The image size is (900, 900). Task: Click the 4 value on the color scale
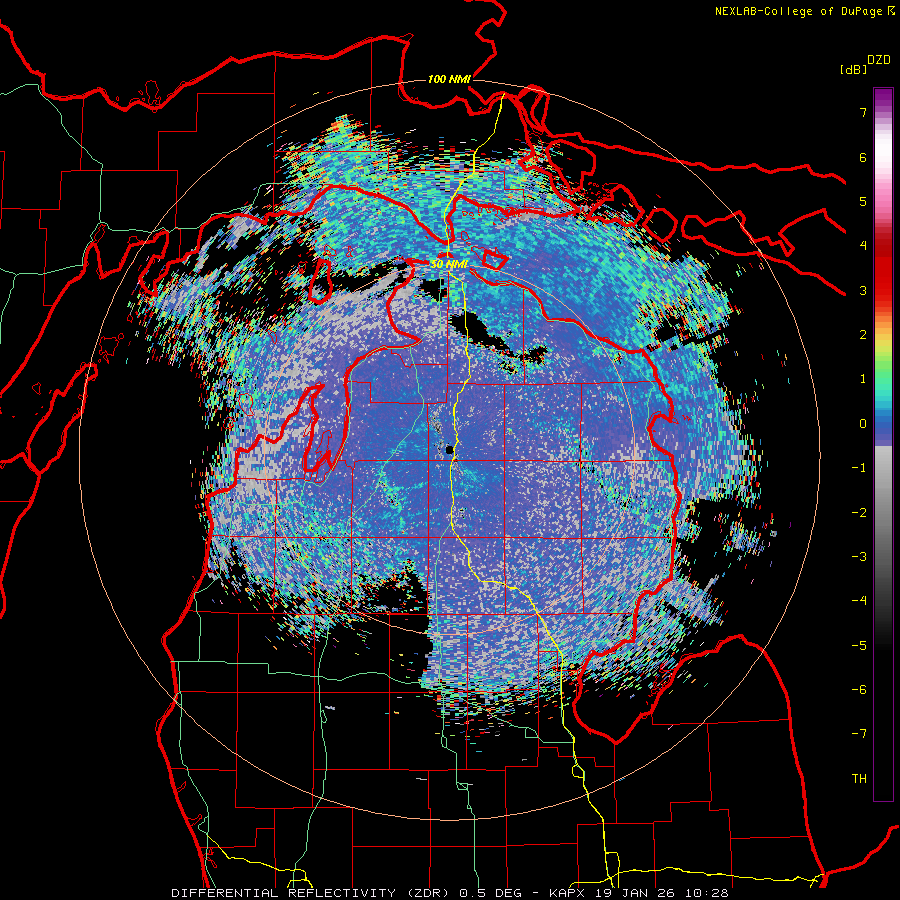[863, 246]
